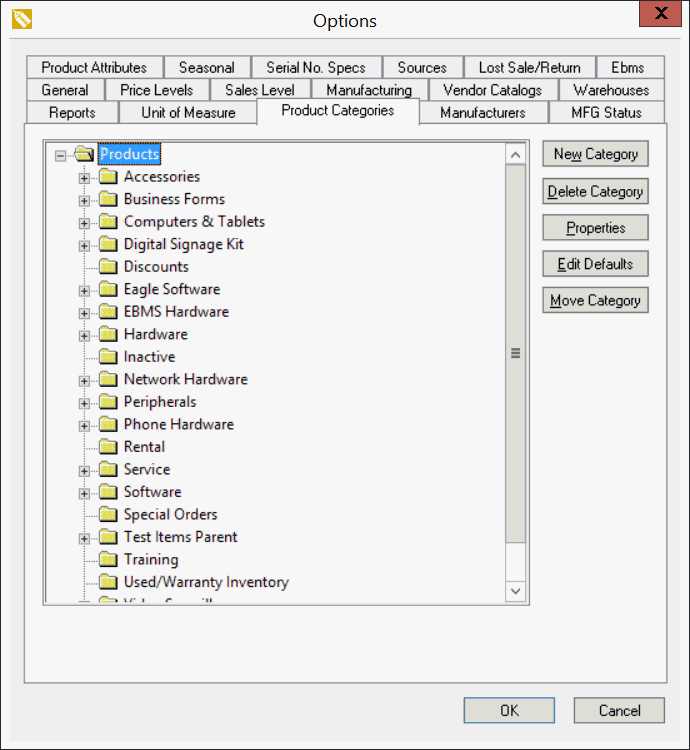Click the app icon in title bar

(x=21, y=19)
